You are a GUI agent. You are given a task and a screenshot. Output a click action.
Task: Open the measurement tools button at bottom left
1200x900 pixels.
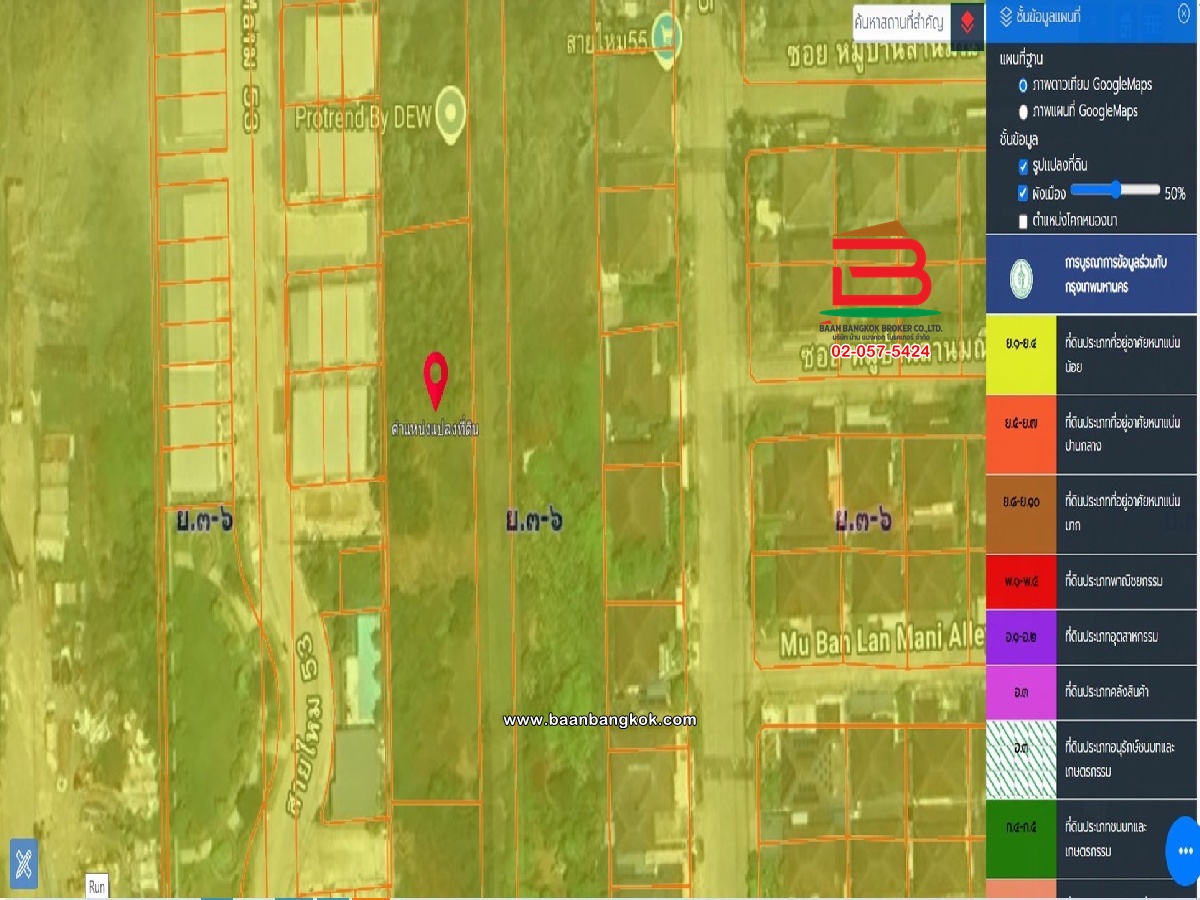[x=23, y=862]
